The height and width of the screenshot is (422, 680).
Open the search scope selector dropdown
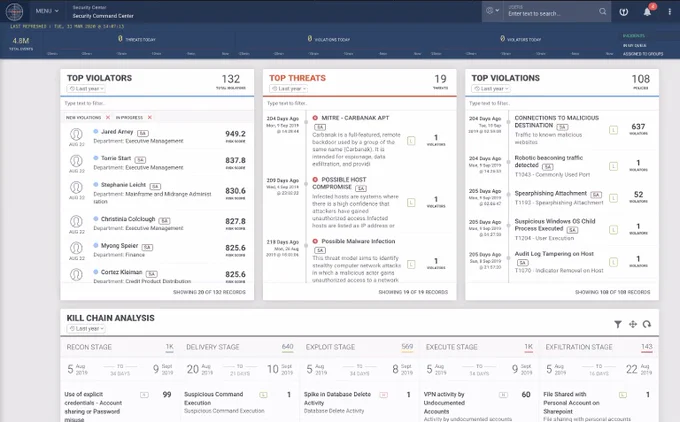click(x=493, y=10)
